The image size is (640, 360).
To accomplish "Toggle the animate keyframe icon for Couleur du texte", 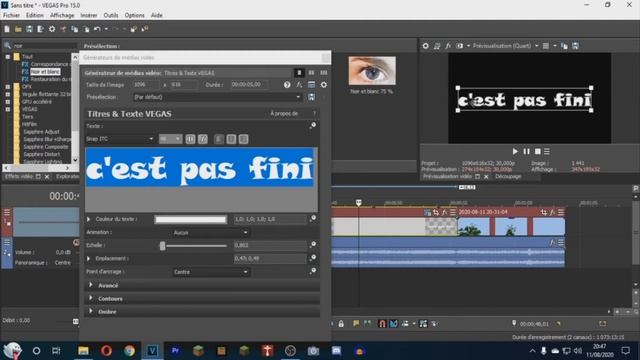I will click(x=313, y=218).
